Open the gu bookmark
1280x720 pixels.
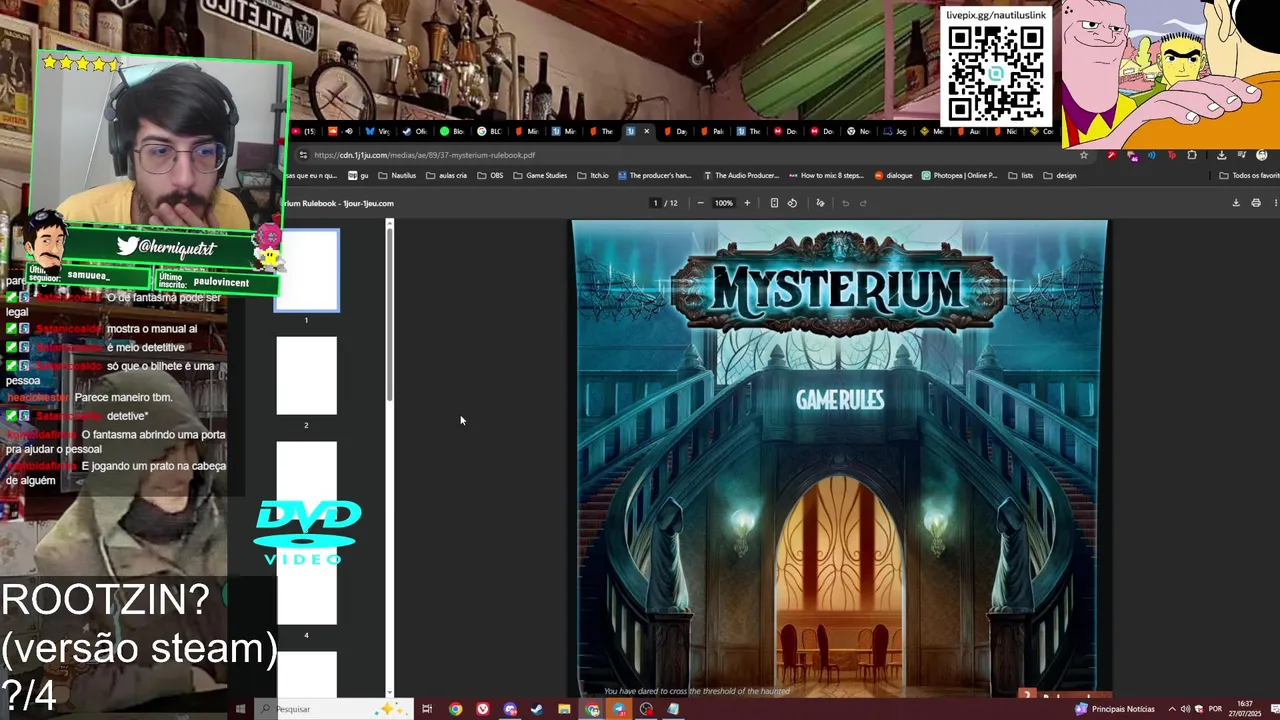pyautogui.click(x=359, y=175)
